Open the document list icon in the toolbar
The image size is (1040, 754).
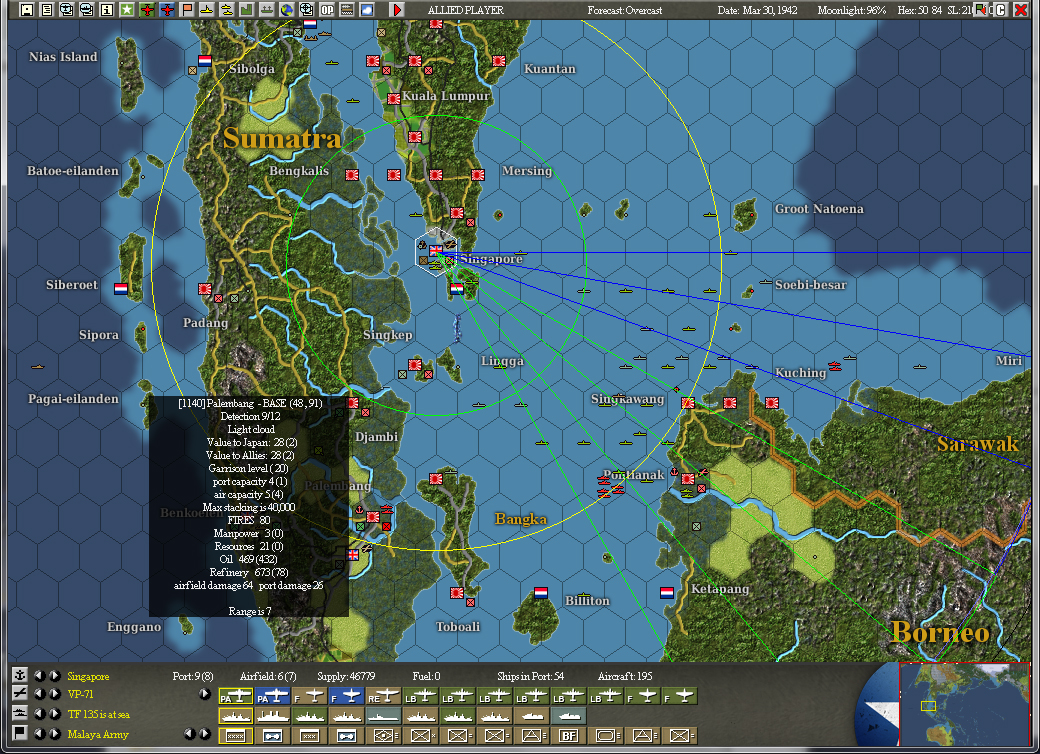coord(46,10)
